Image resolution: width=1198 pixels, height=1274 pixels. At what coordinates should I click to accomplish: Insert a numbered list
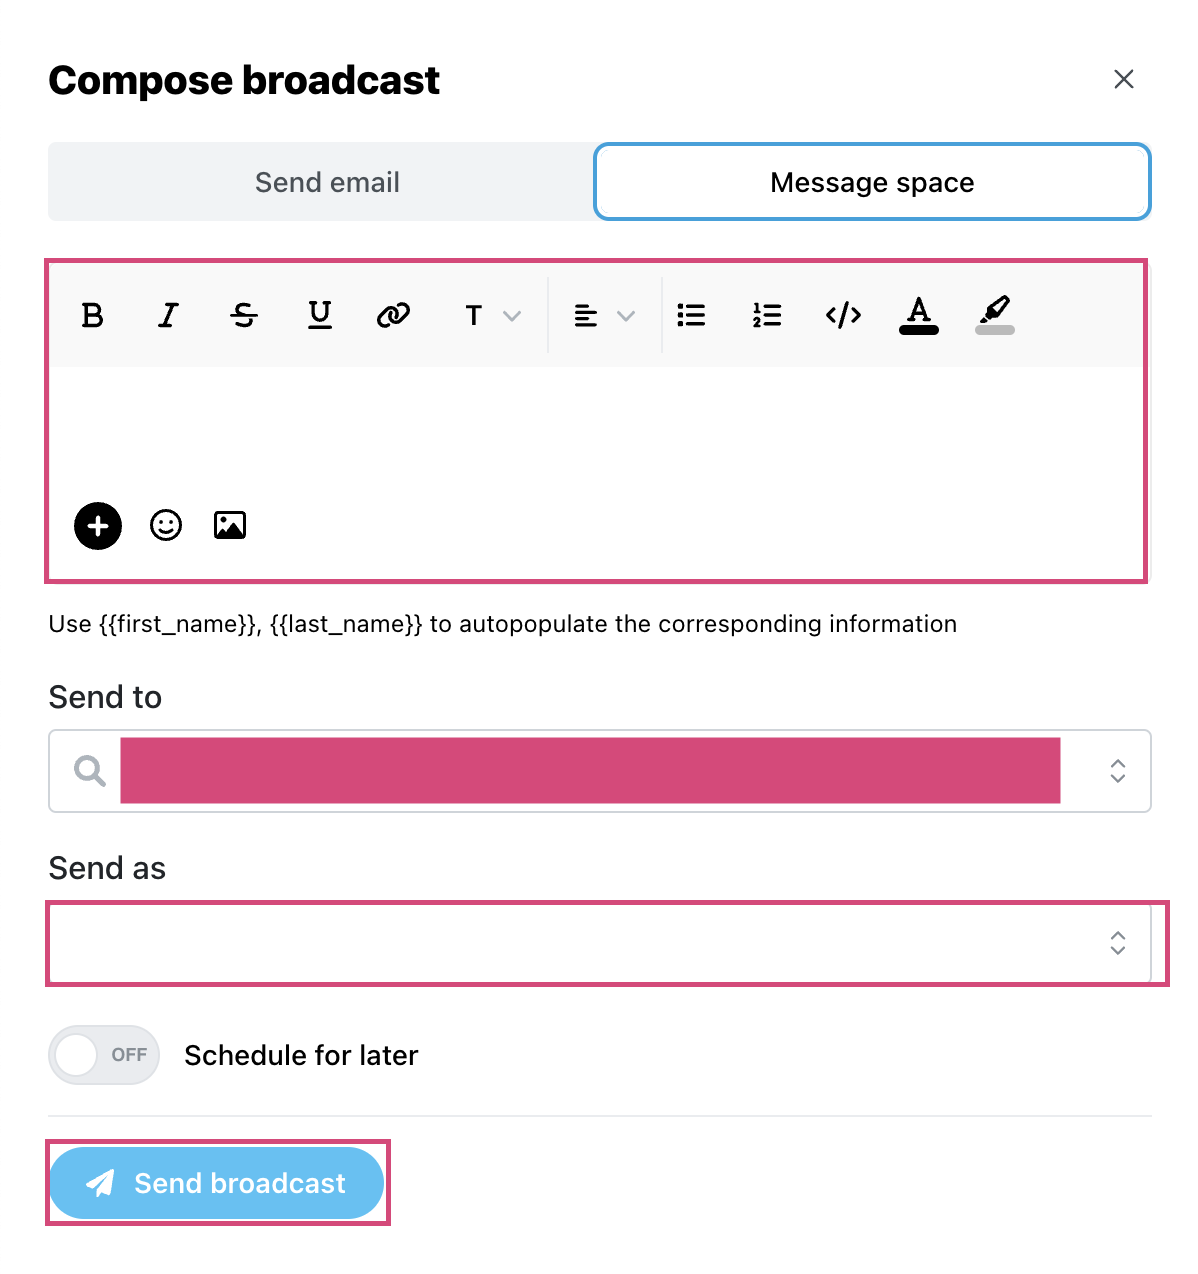pos(767,316)
